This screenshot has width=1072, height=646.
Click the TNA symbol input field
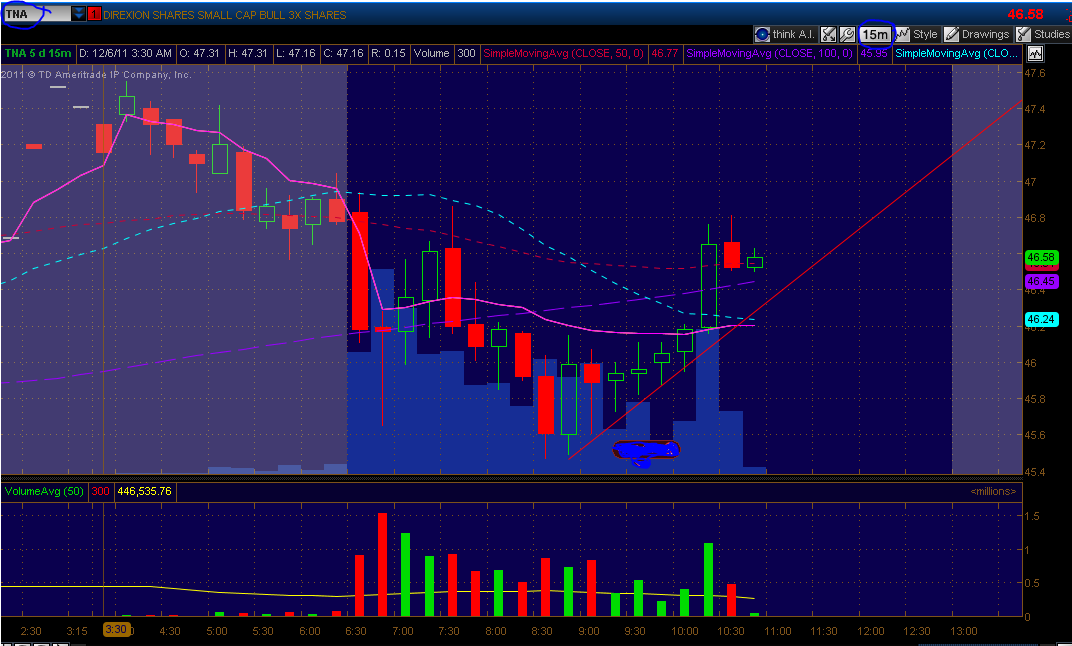[x=35, y=14]
